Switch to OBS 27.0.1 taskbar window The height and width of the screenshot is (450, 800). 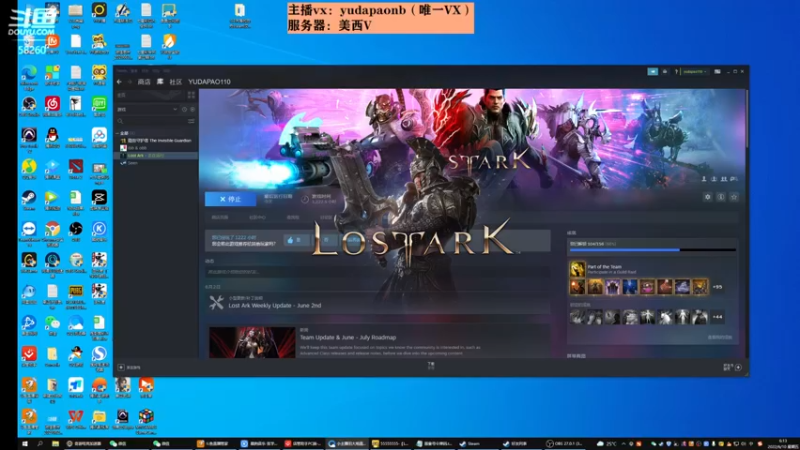coord(564,444)
